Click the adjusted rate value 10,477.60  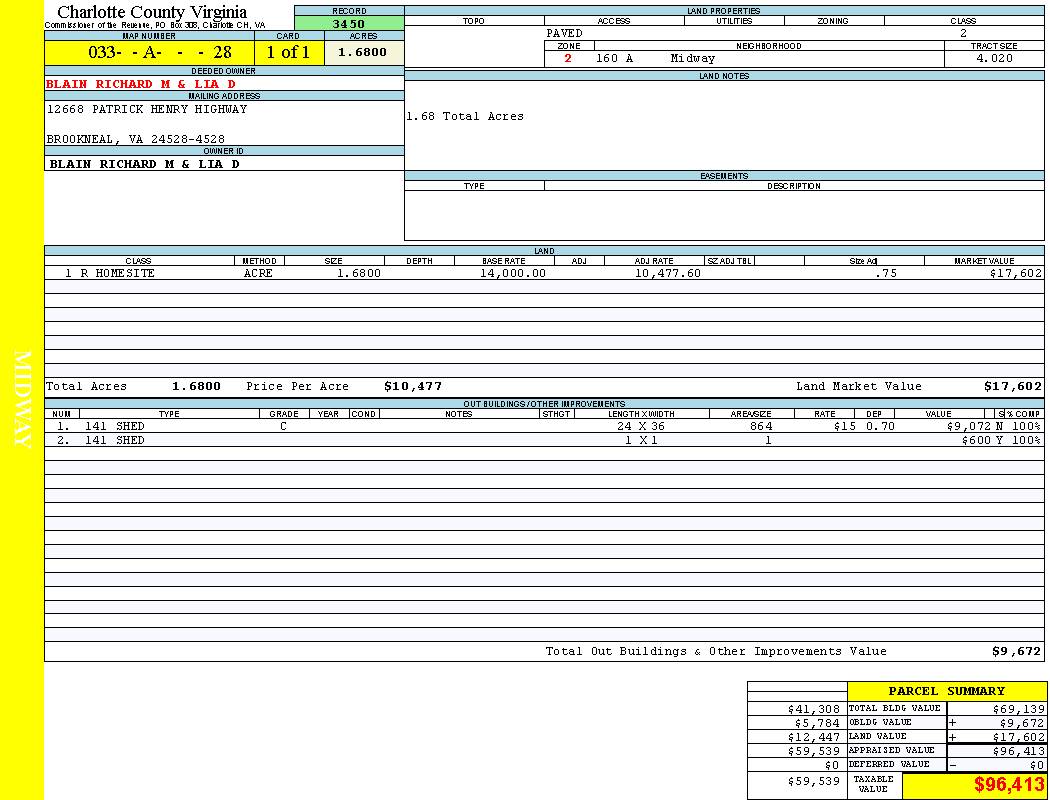point(668,273)
